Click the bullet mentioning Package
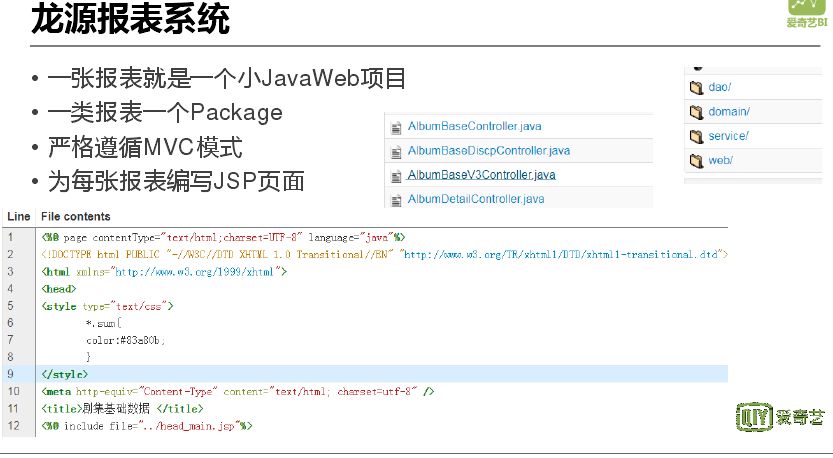This screenshot has height=458, width=833. (165, 113)
